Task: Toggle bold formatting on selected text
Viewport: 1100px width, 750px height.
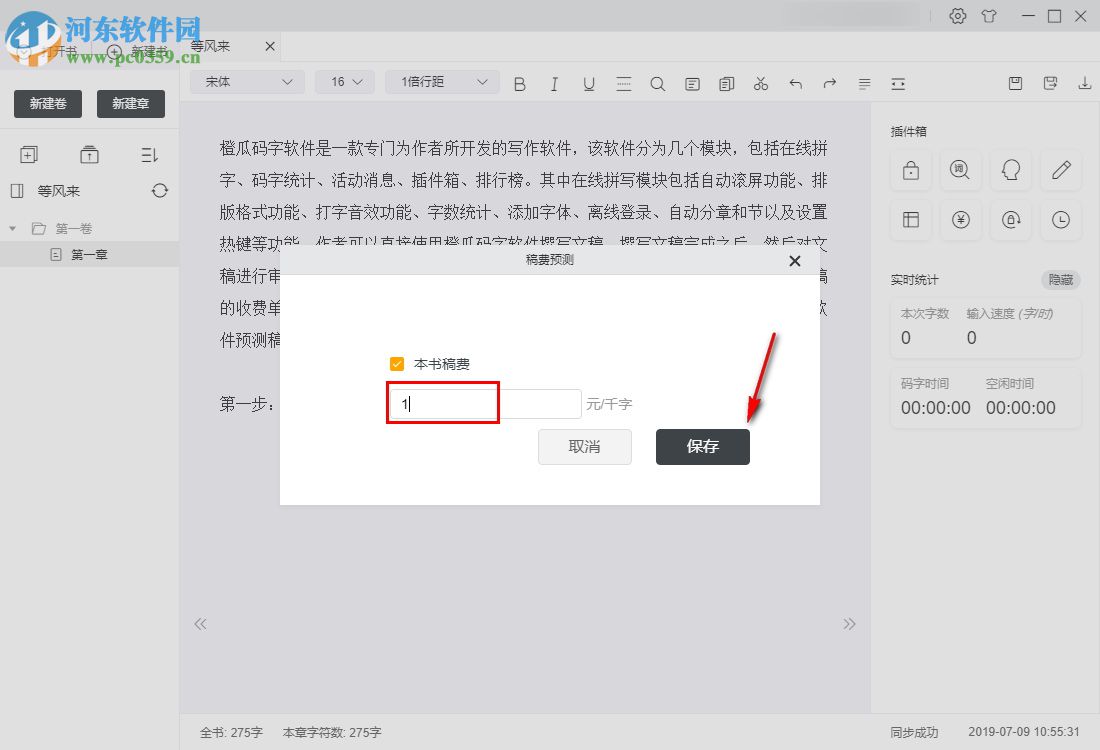Action: coord(519,83)
